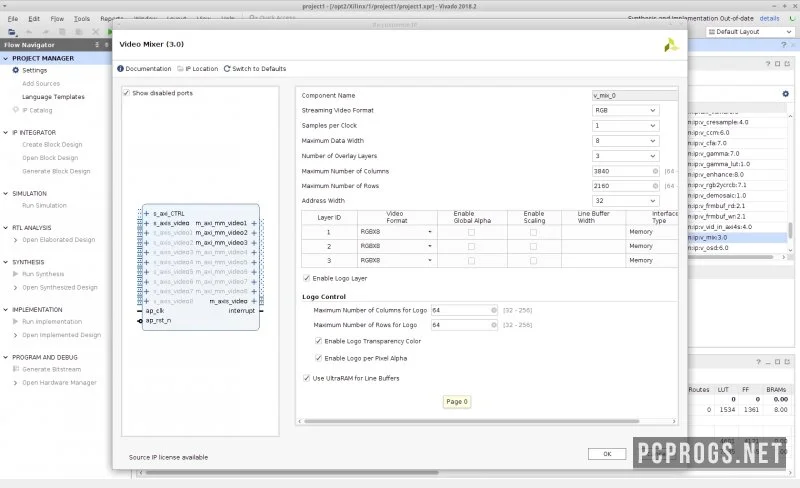This screenshot has width=800, height=488.
Task: Click the open project toolbar icon
Action: (x=12, y=32)
